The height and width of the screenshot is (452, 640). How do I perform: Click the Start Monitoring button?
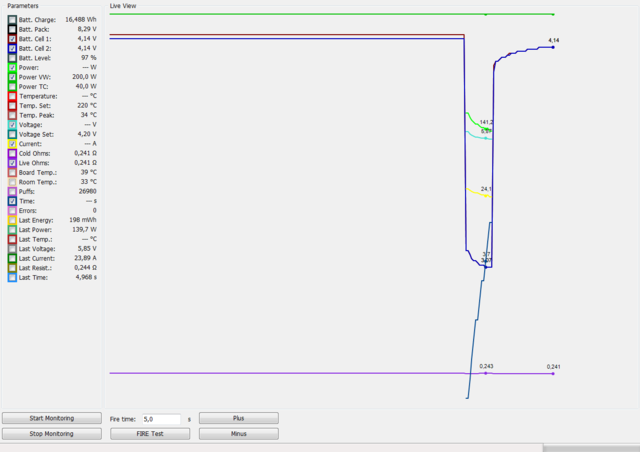click(x=51, y=418)
